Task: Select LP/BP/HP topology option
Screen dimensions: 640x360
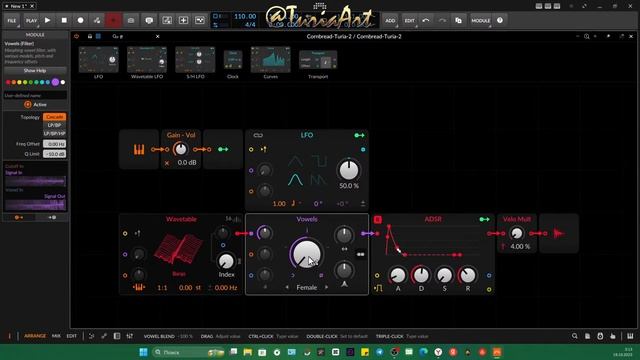Action: tap(54, 133)
